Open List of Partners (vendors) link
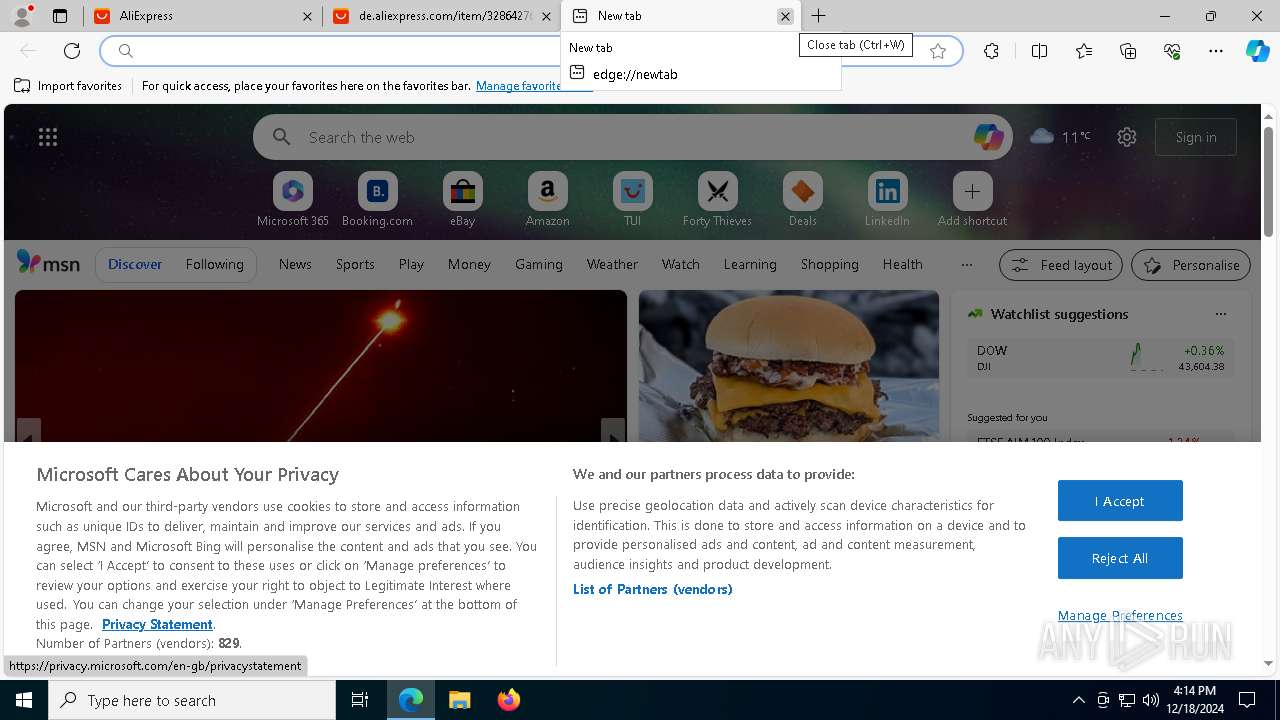This screenshot has width=1280, height=720. pyautogui.click(x=653, y=589)
